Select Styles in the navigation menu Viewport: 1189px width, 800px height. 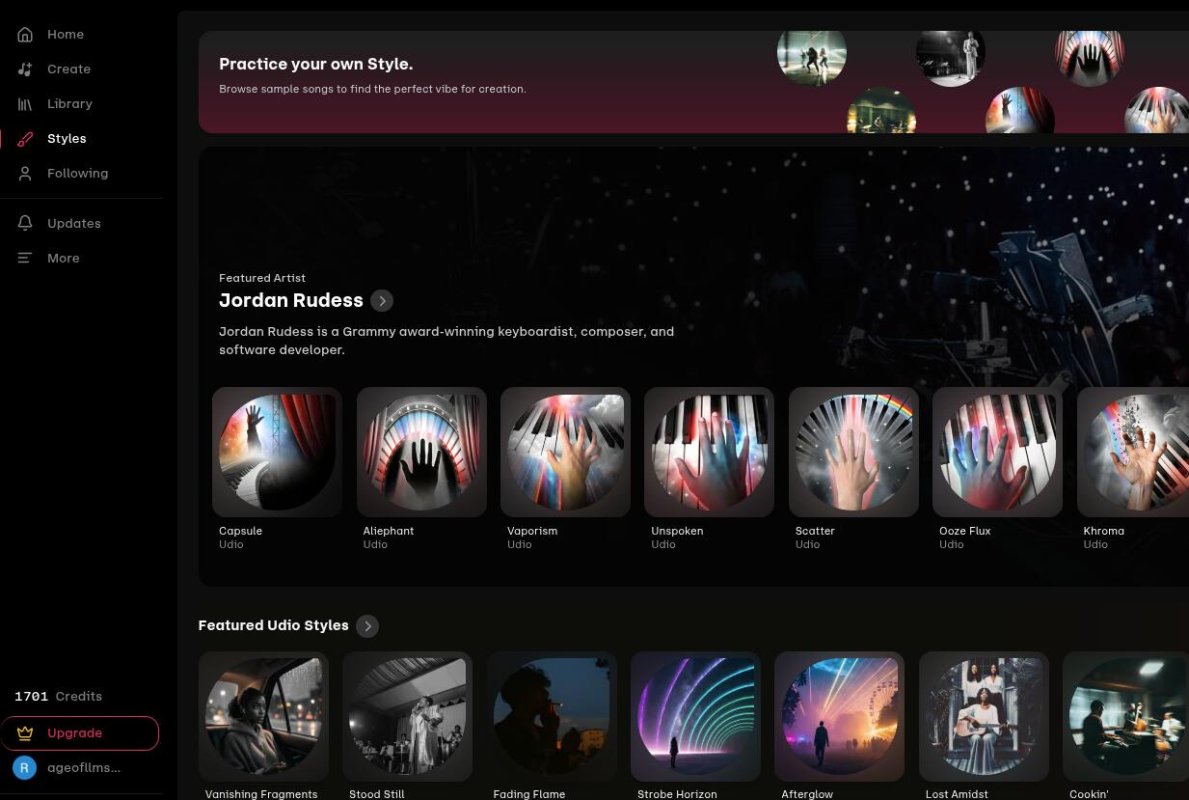(x=67, y=138)
